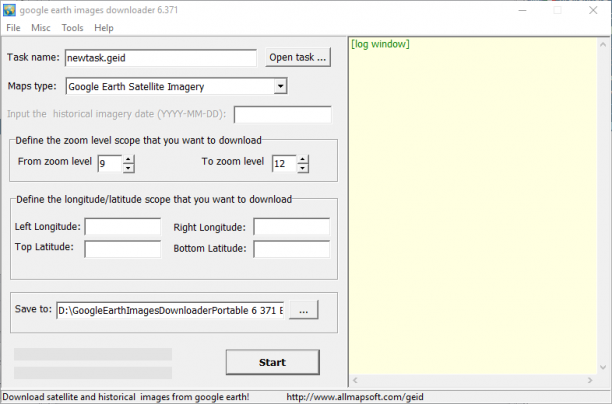The height and width of the screenshot is (404, 612).
Task: Click the Right Longitude input field
Action: (292, 226)
